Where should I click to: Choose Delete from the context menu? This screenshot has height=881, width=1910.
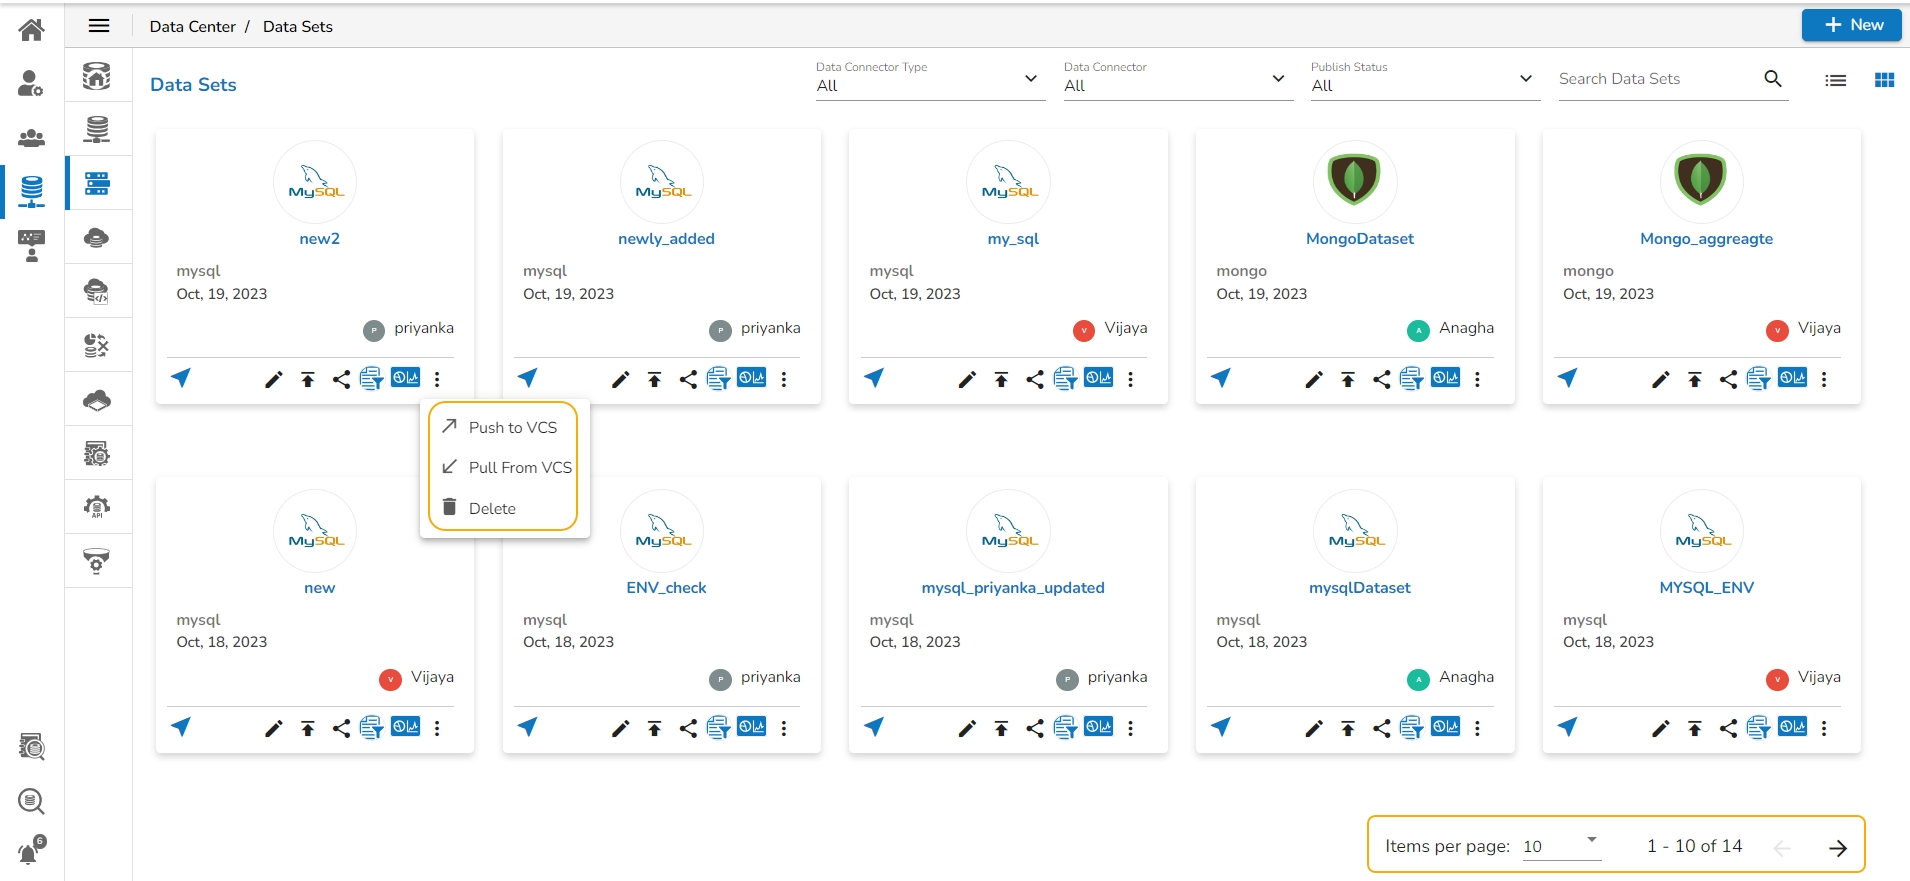pyautogui.click(x=492, y=508)
